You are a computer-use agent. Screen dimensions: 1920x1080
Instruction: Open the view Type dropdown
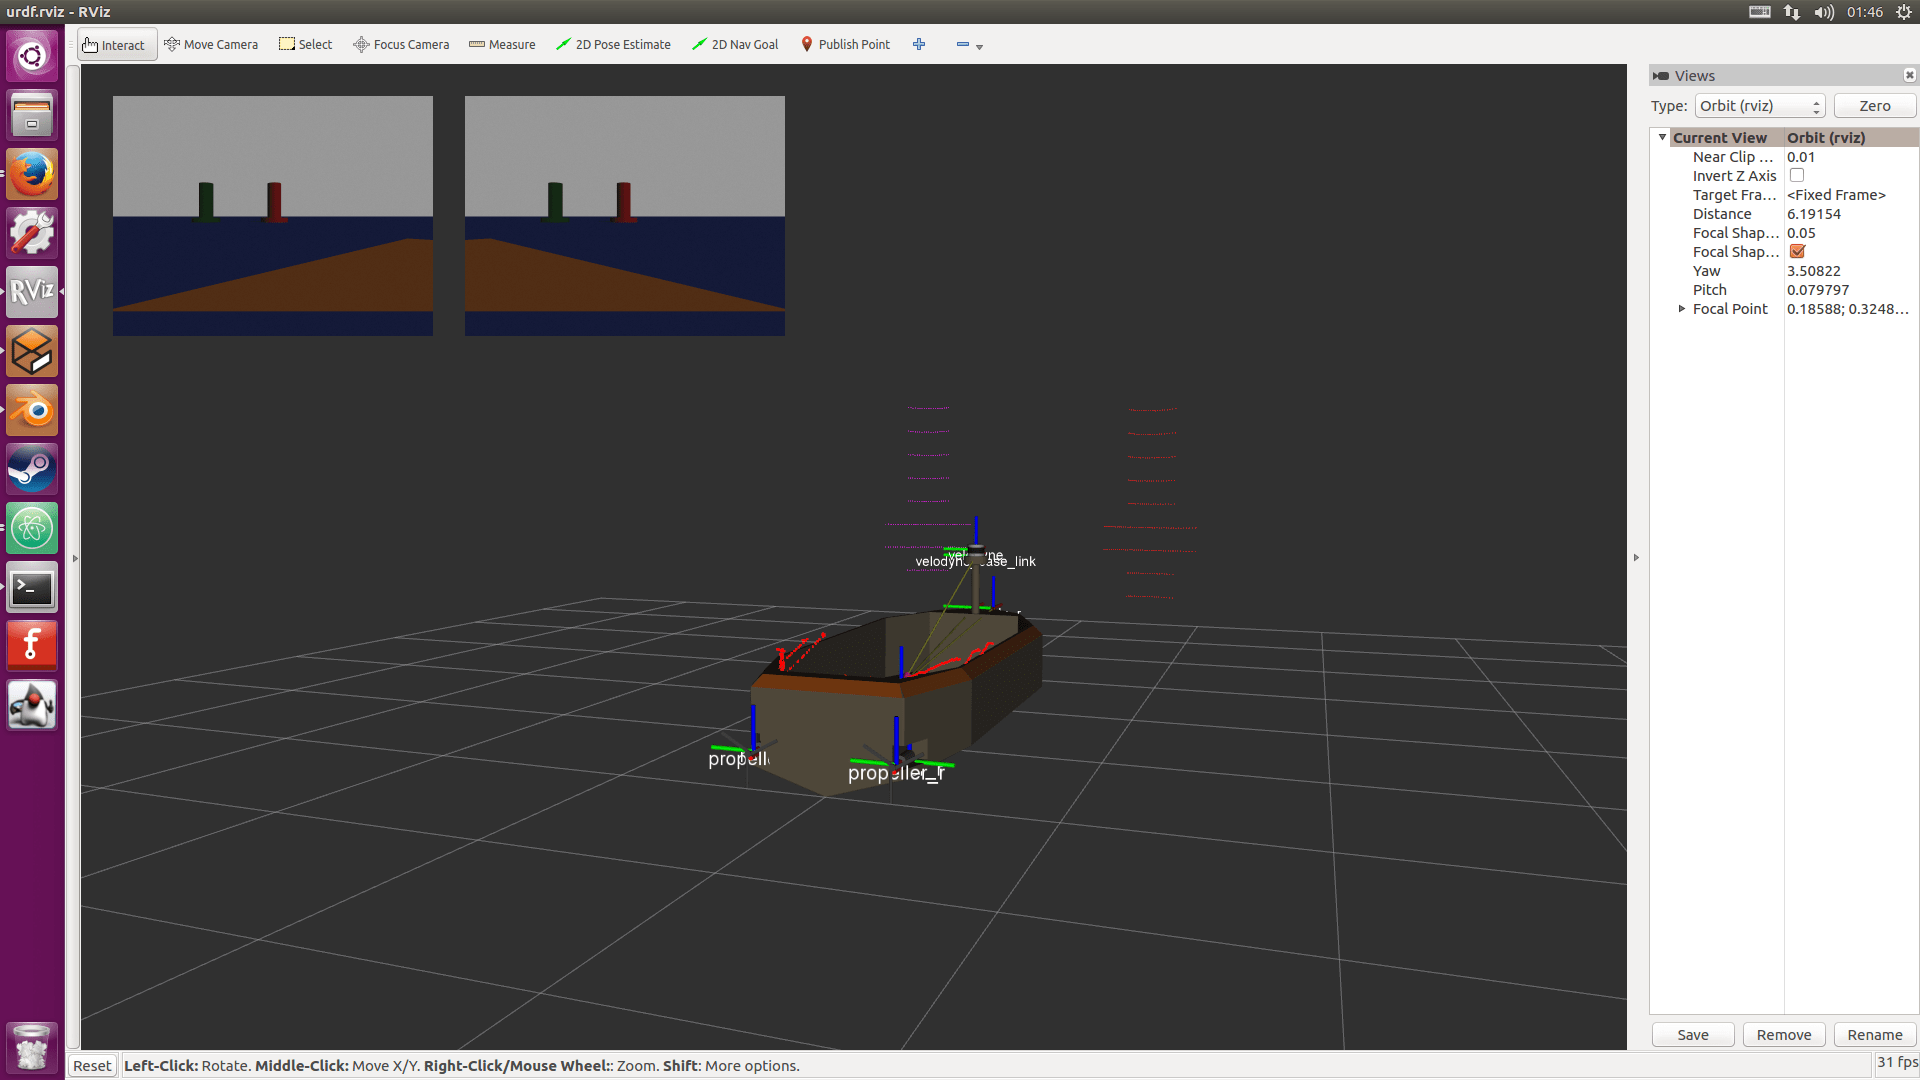(1759, 105)
